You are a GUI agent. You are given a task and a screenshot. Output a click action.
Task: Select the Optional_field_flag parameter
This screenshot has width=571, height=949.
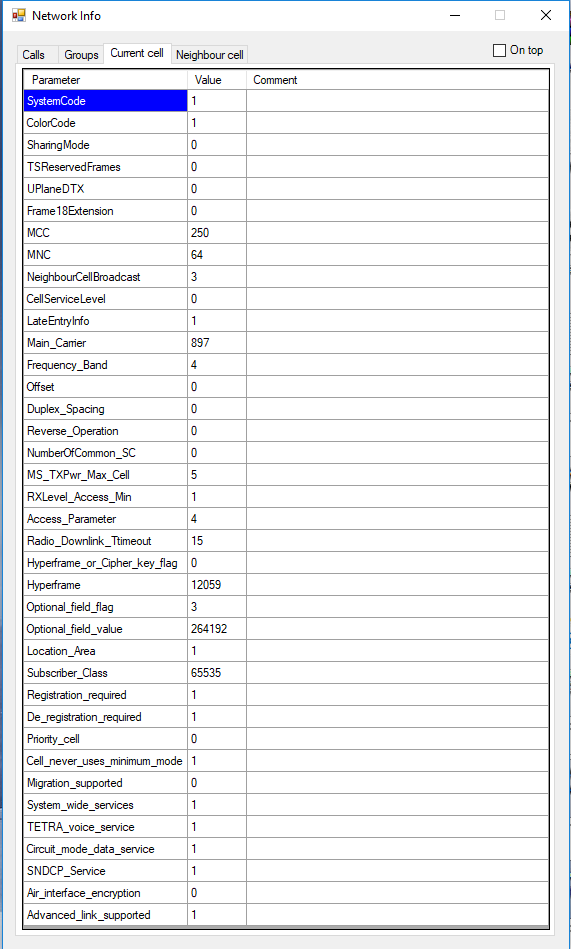[105, 607]
